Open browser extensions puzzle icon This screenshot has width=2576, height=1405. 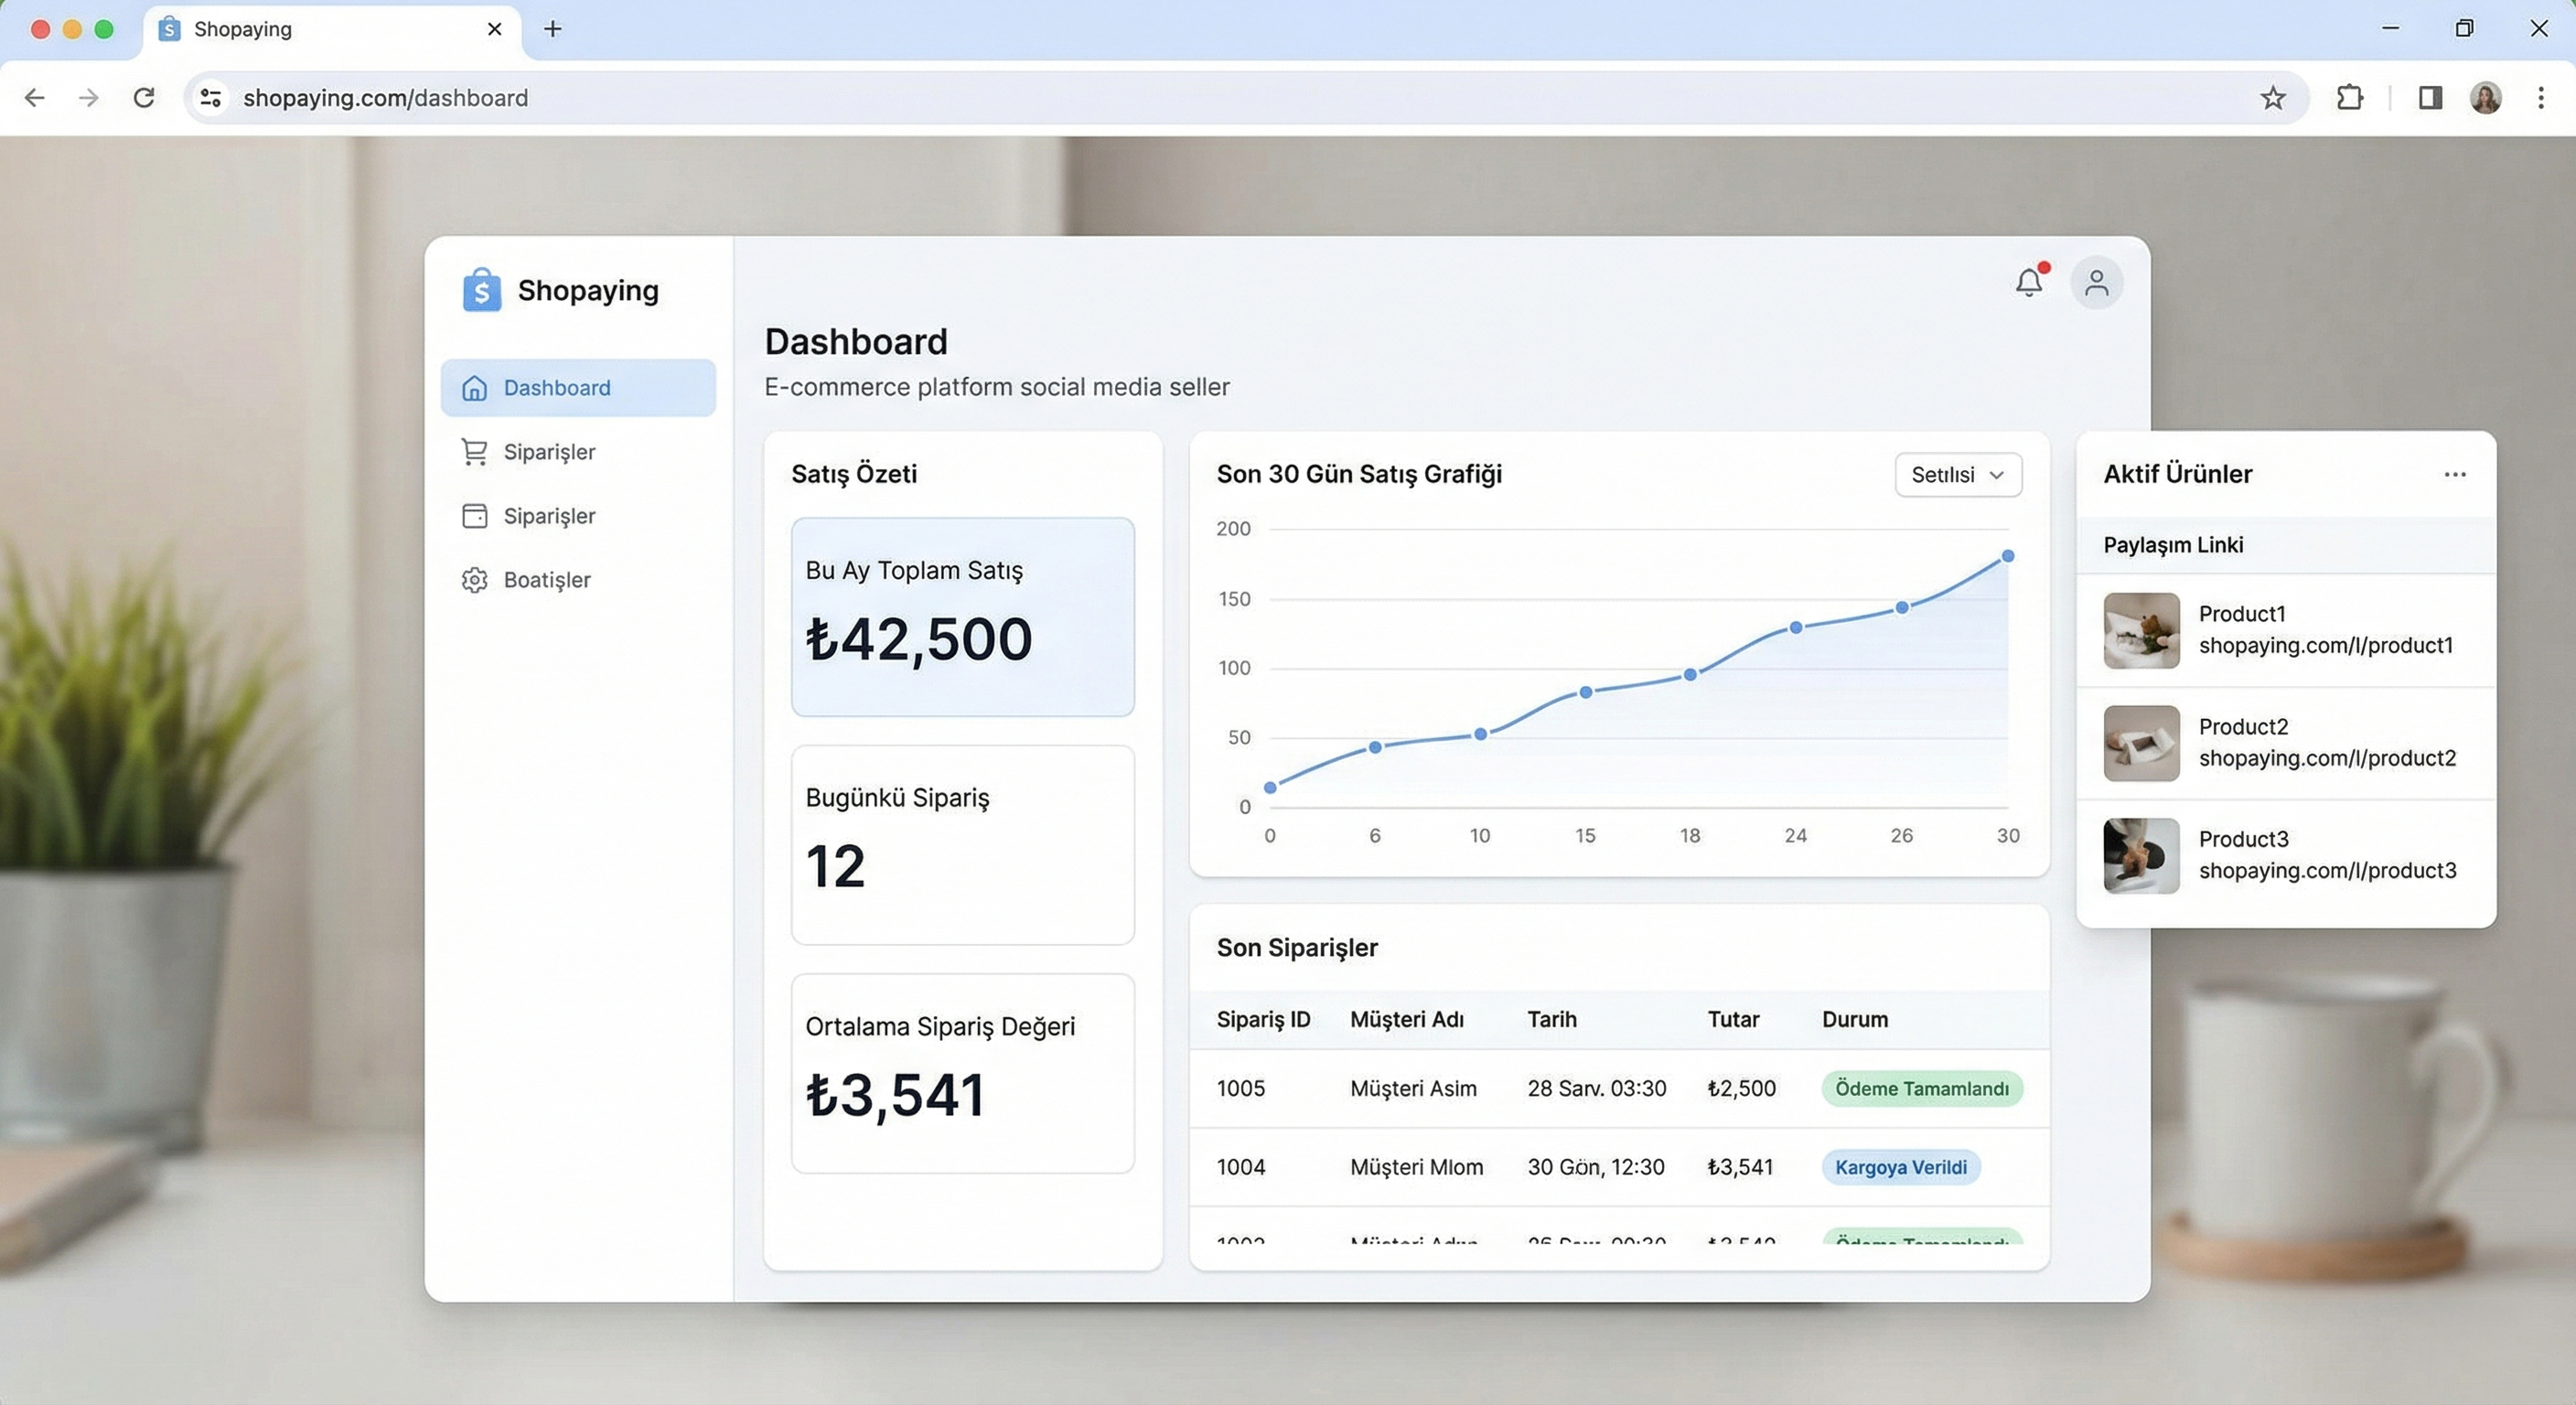(2349, 98)
